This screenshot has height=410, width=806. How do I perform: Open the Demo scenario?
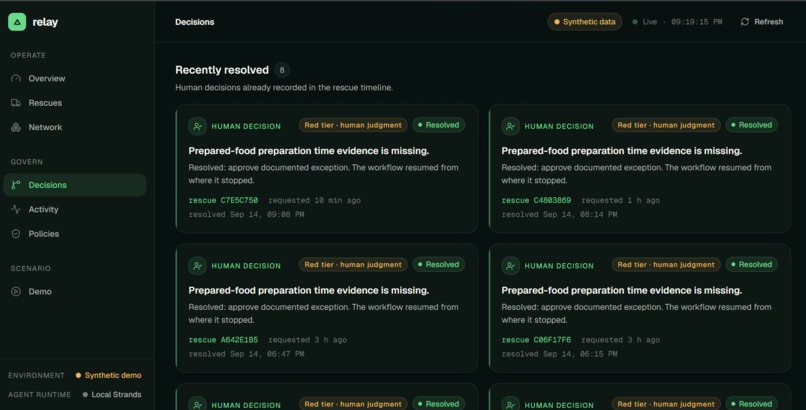click(75, 291)
